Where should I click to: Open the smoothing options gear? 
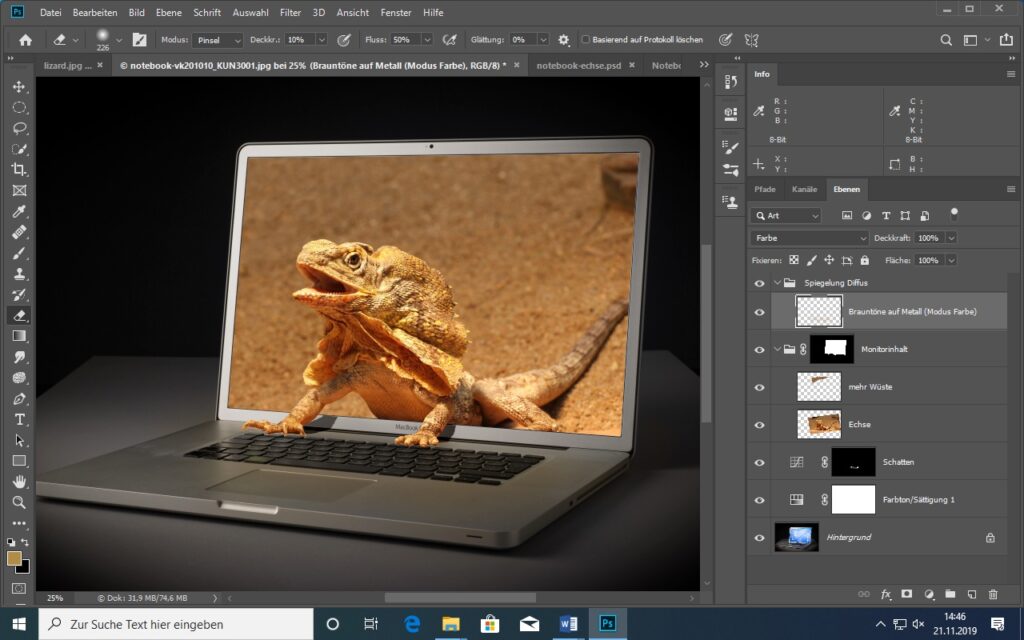(564, 40)
